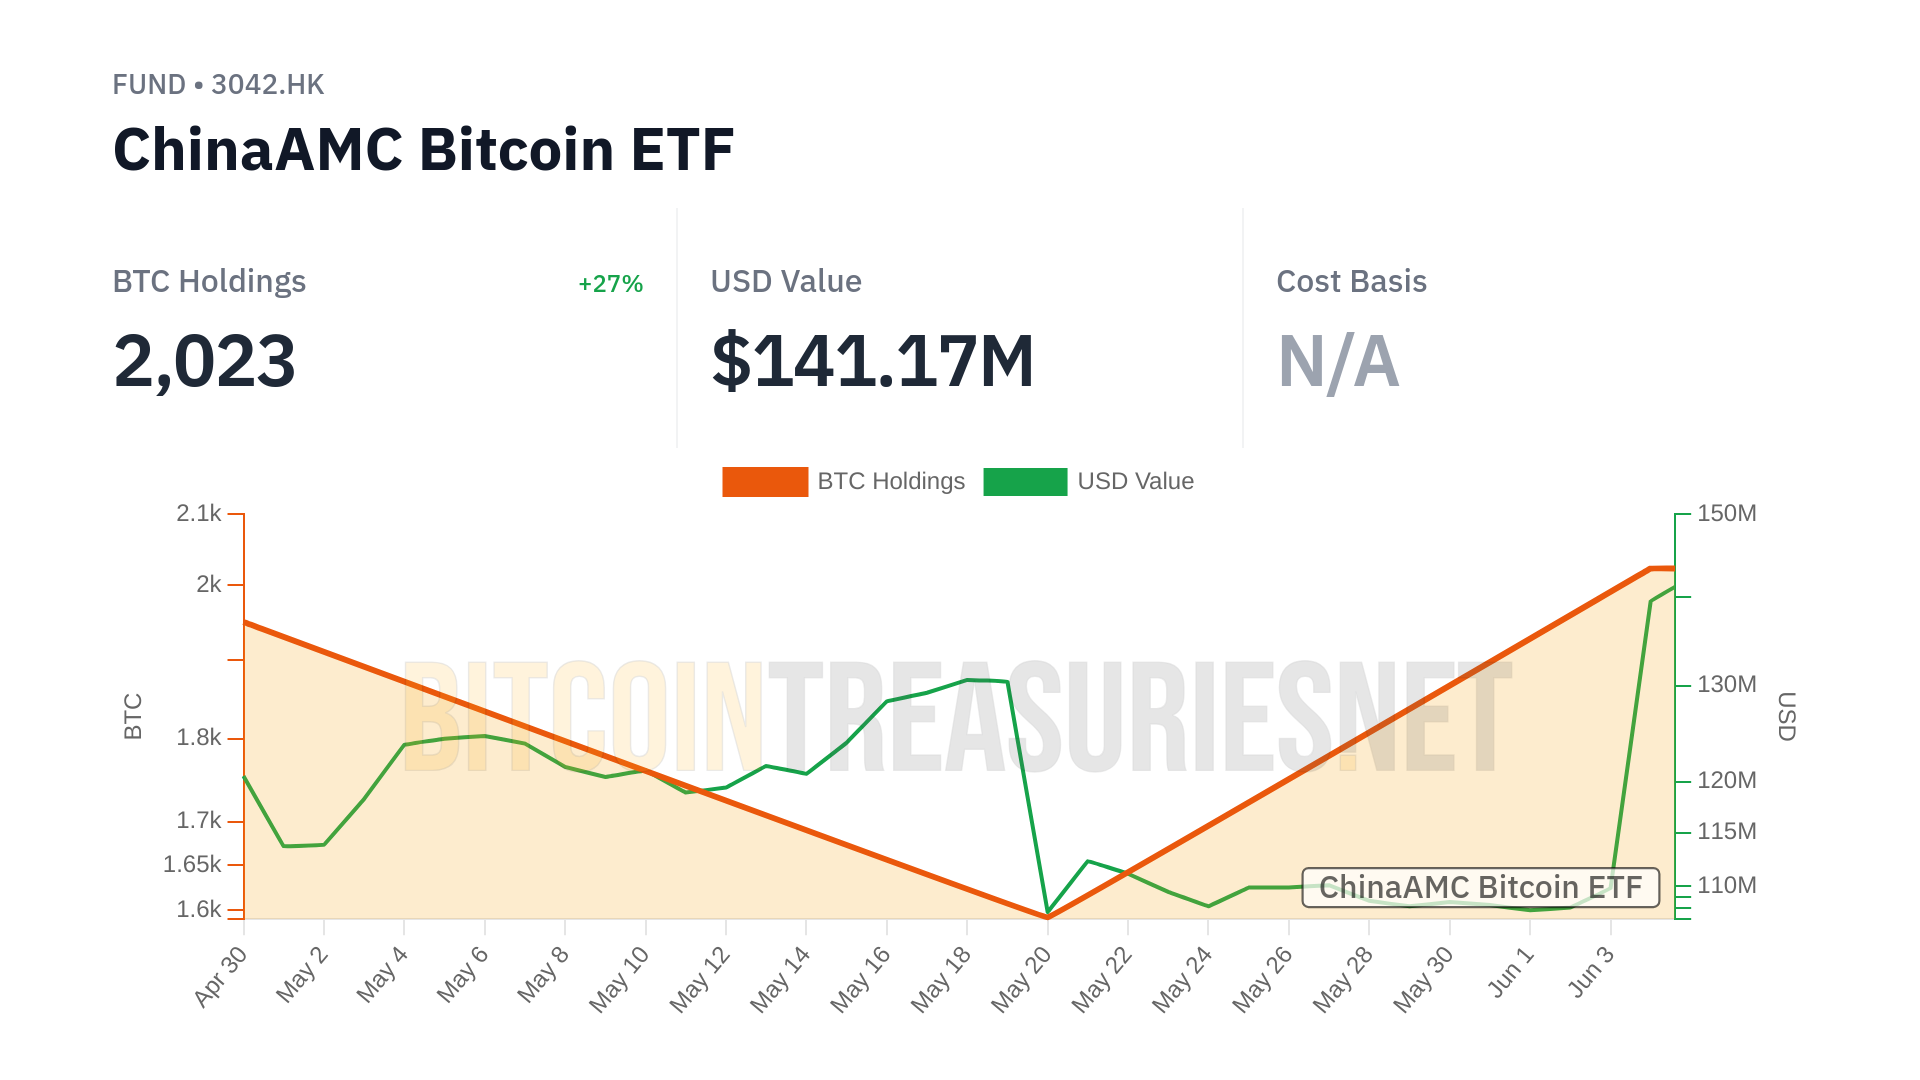Screen dimensions: 1920x1080
Task: Click the +27% change badge
Action: (610, 284)
